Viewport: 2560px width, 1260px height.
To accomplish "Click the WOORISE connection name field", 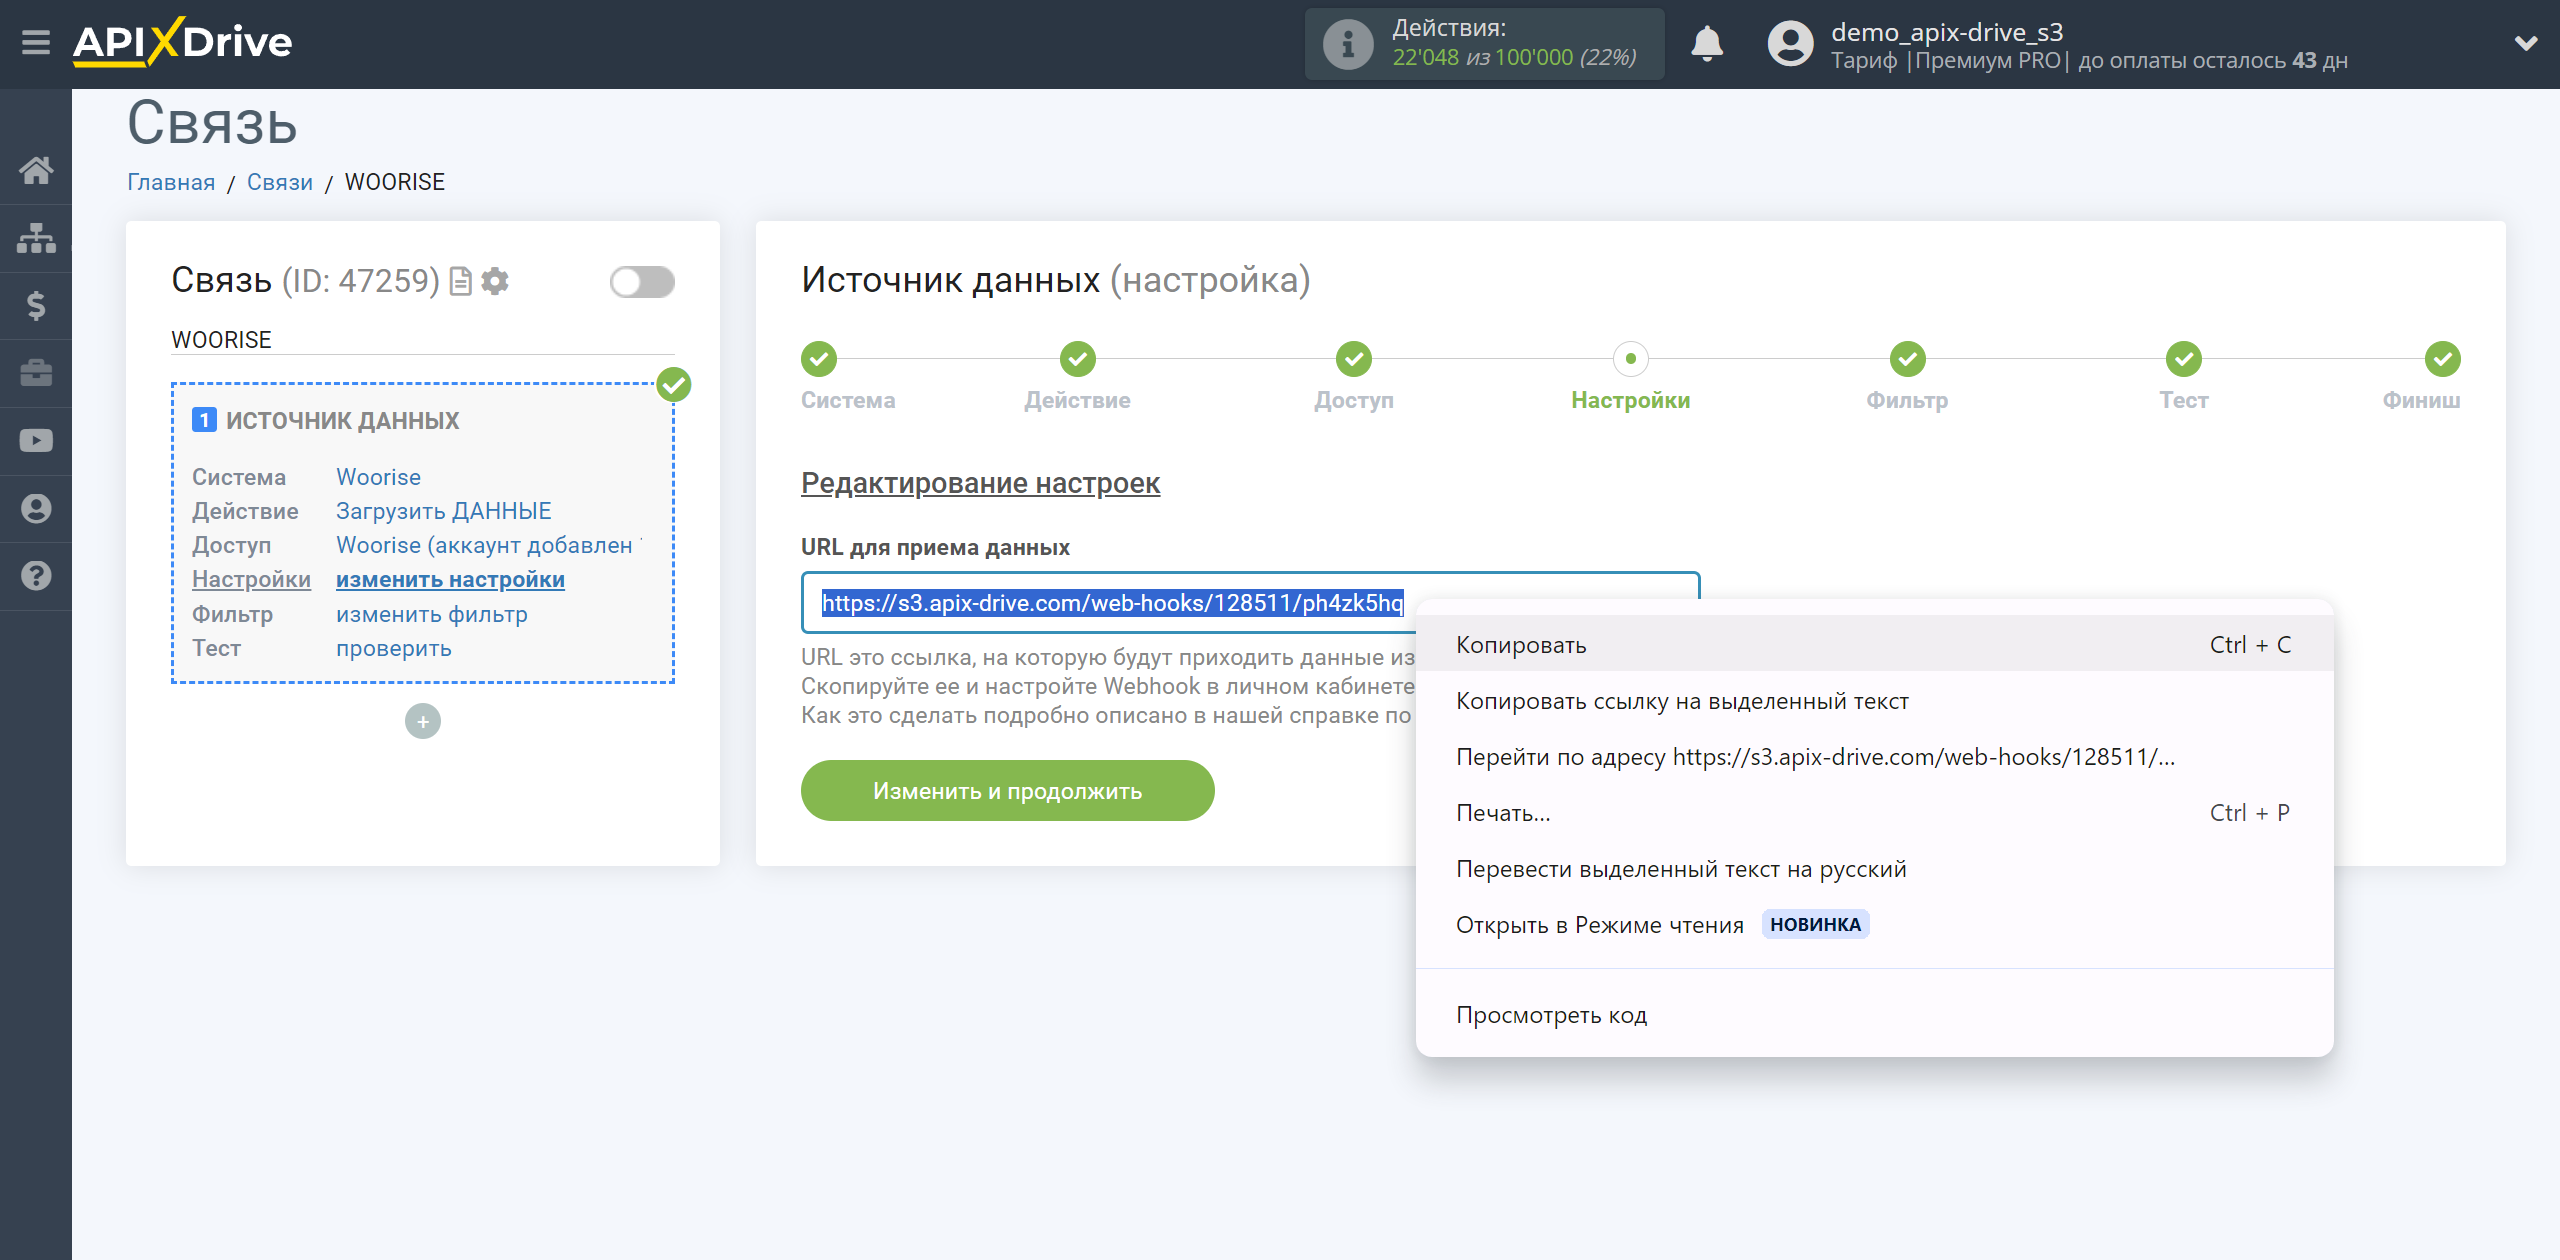I will (423, 340).
